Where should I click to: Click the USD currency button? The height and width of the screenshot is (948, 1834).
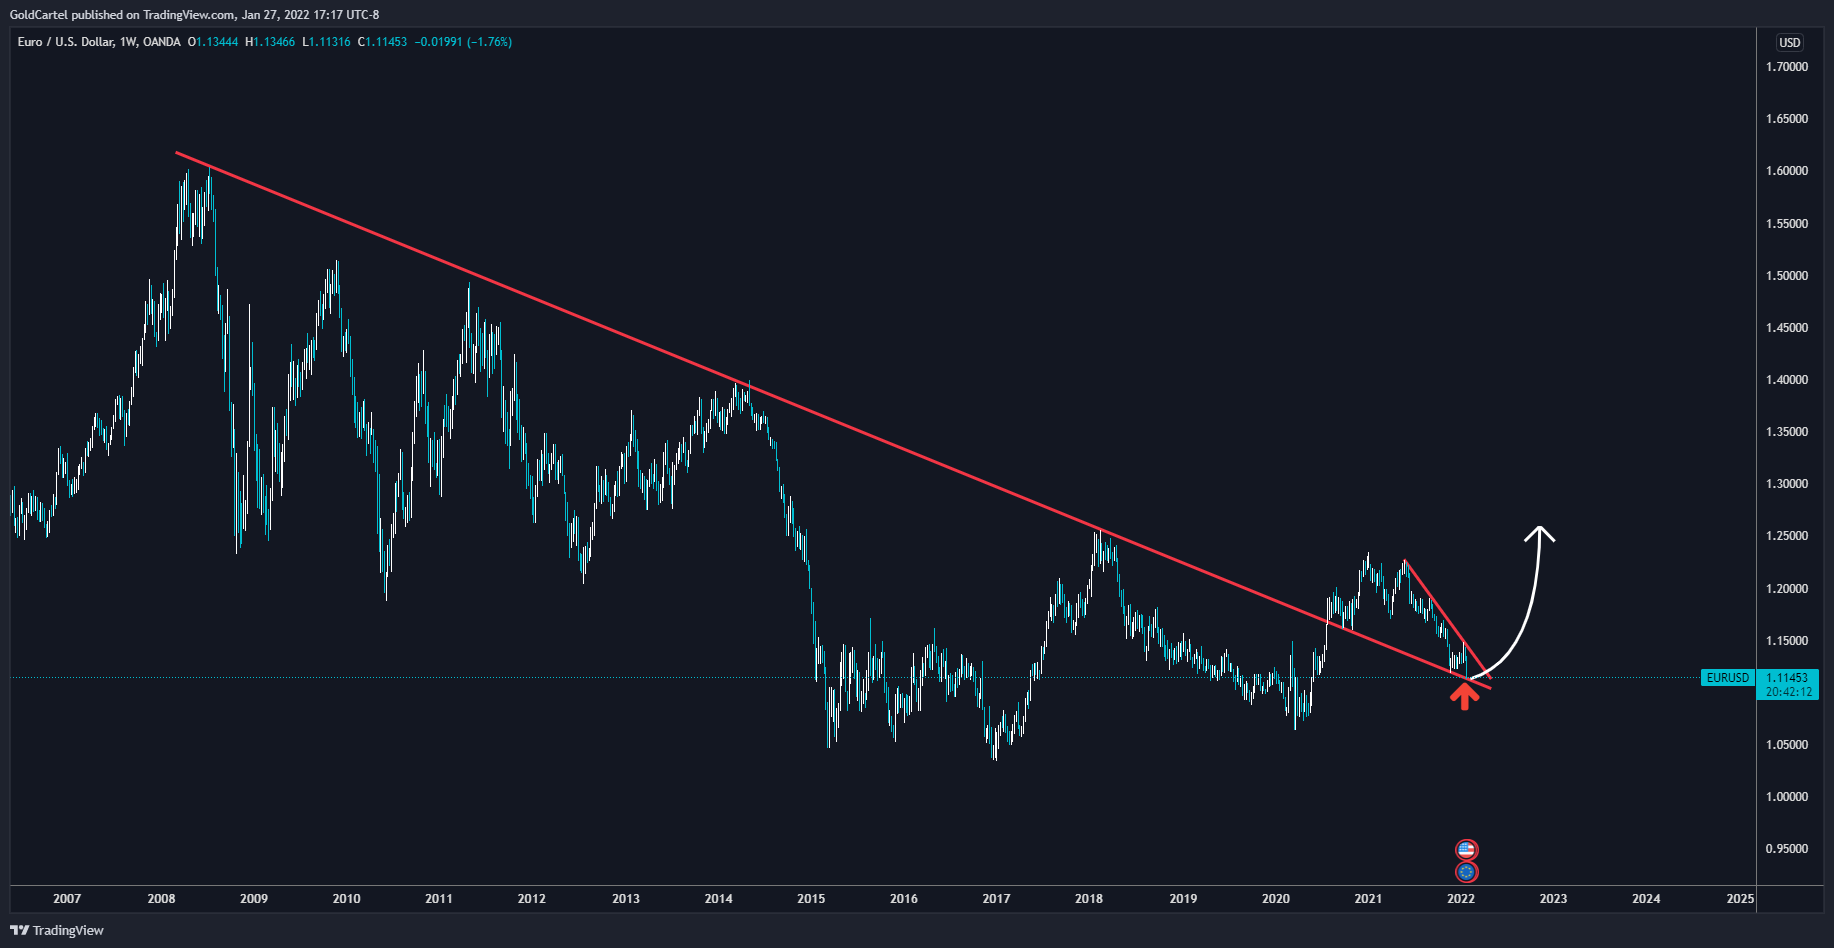tap(1789, 42)
